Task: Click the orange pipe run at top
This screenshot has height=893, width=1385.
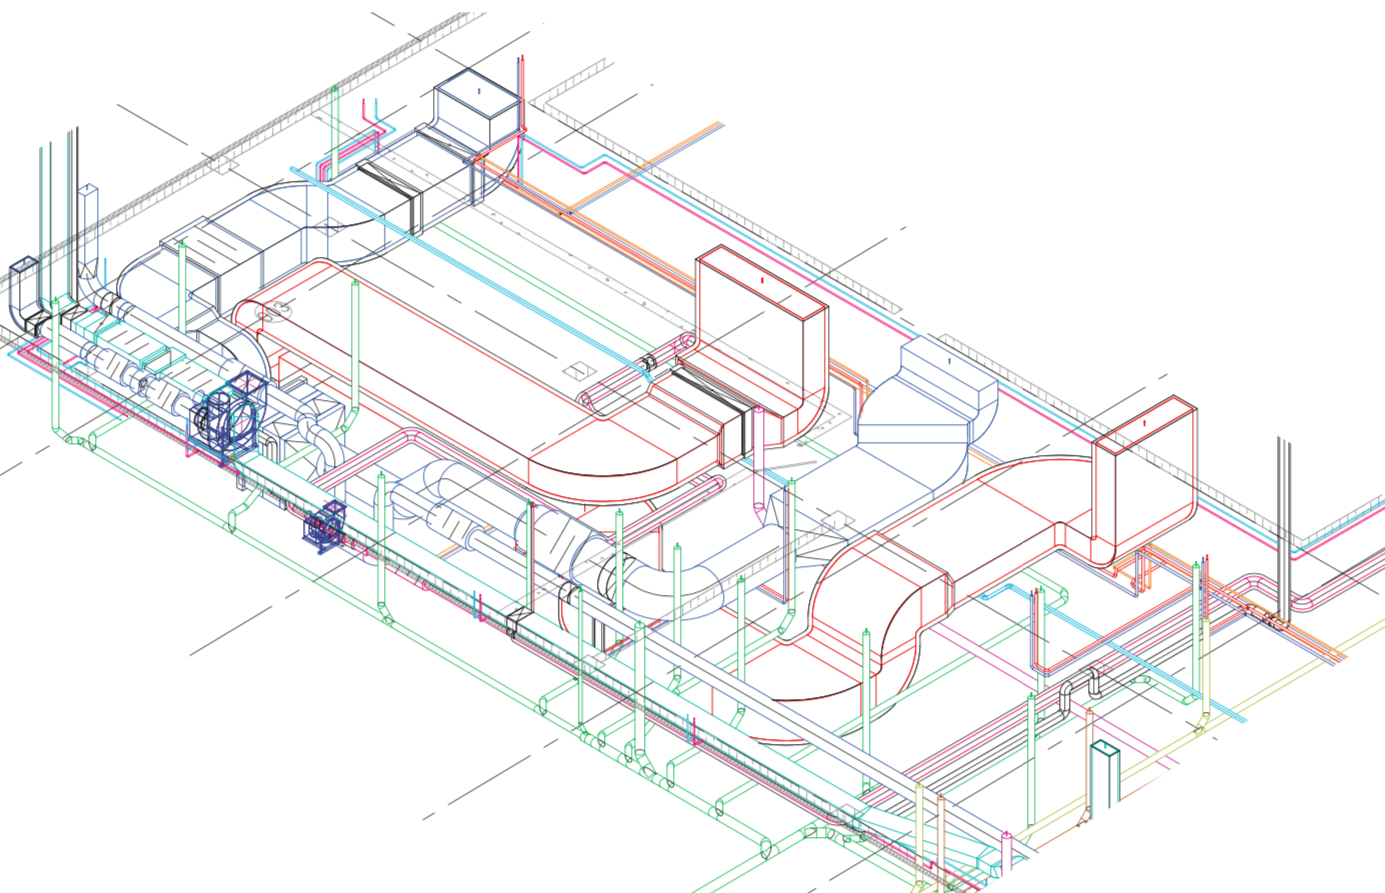Action: pyautogui.click(x=650, y=165)
